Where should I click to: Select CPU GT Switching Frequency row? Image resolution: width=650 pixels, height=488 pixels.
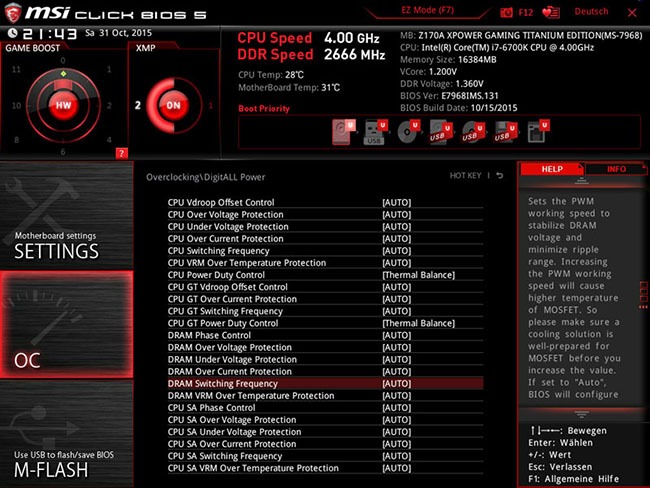point(325,311)
